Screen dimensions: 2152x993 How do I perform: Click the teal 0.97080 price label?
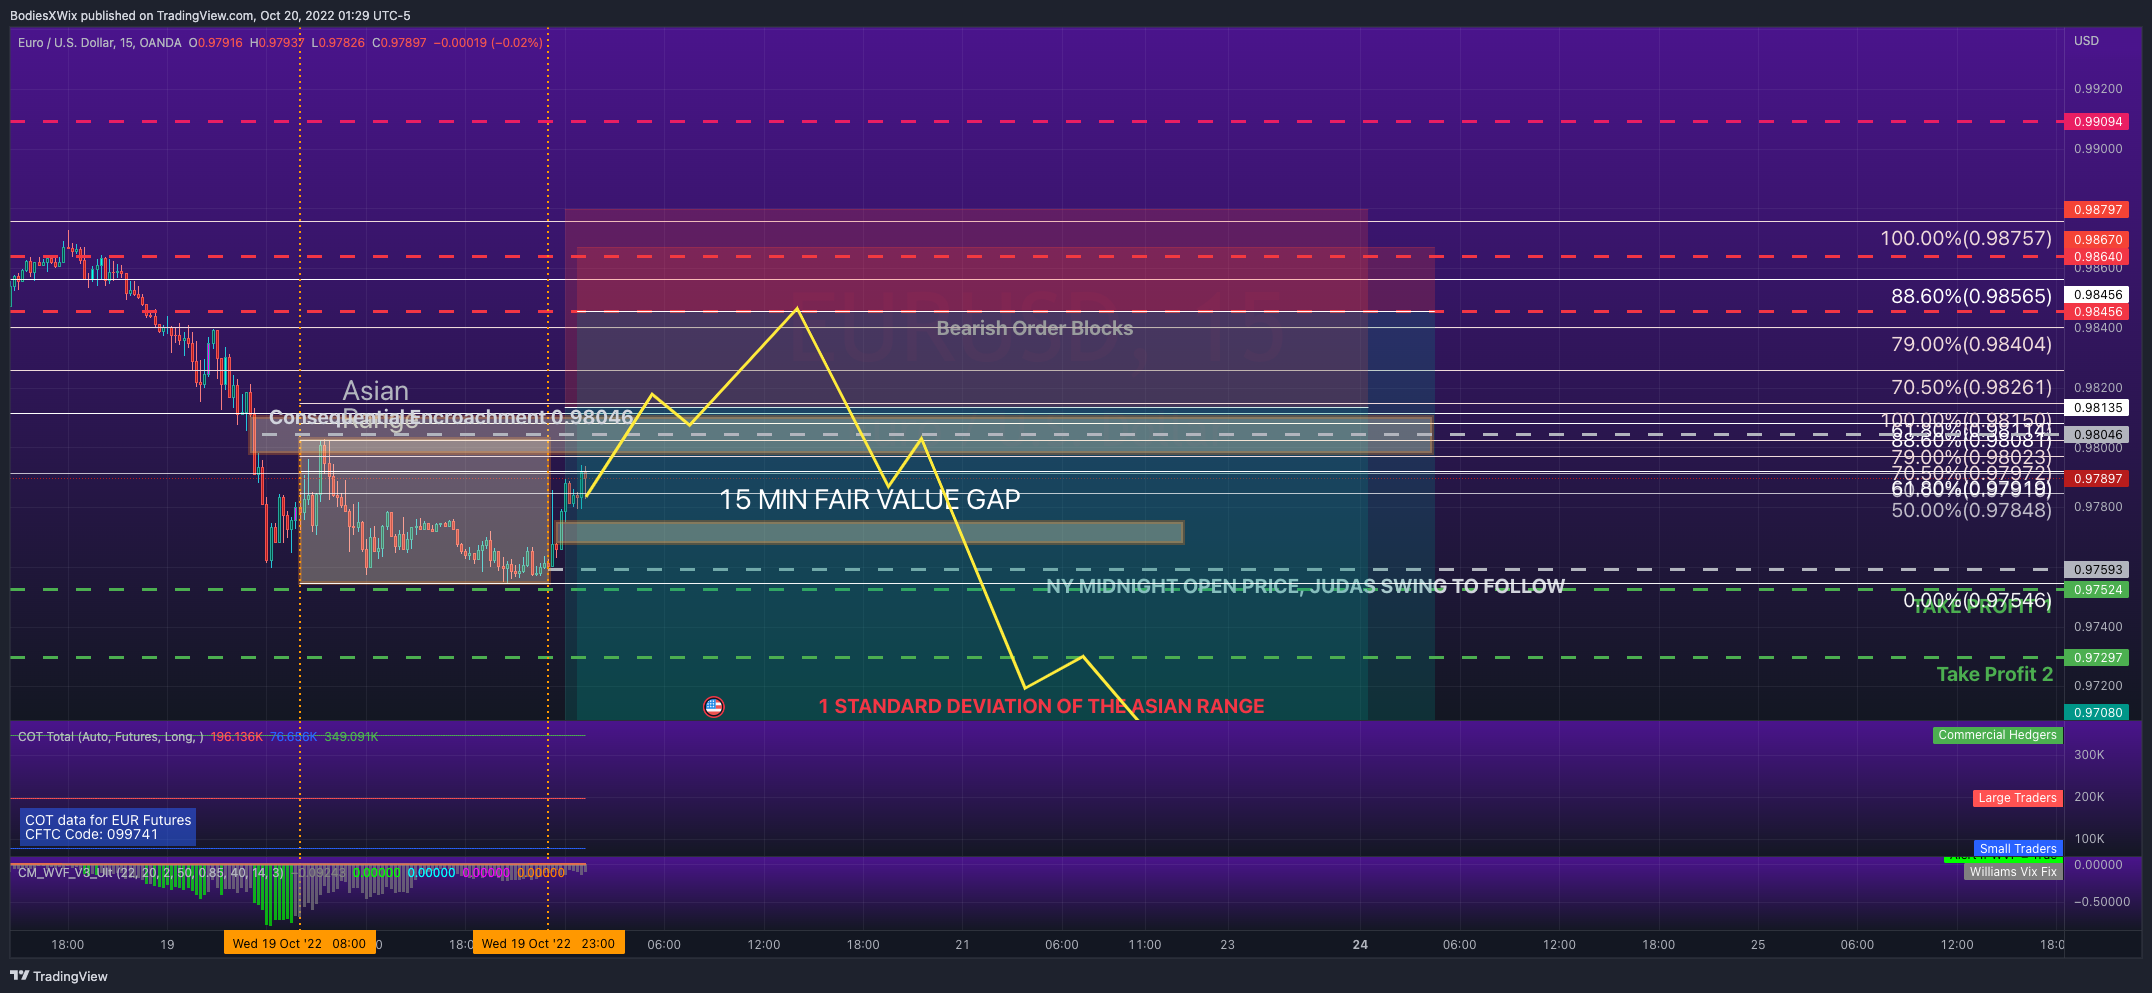pos(2097,713)
